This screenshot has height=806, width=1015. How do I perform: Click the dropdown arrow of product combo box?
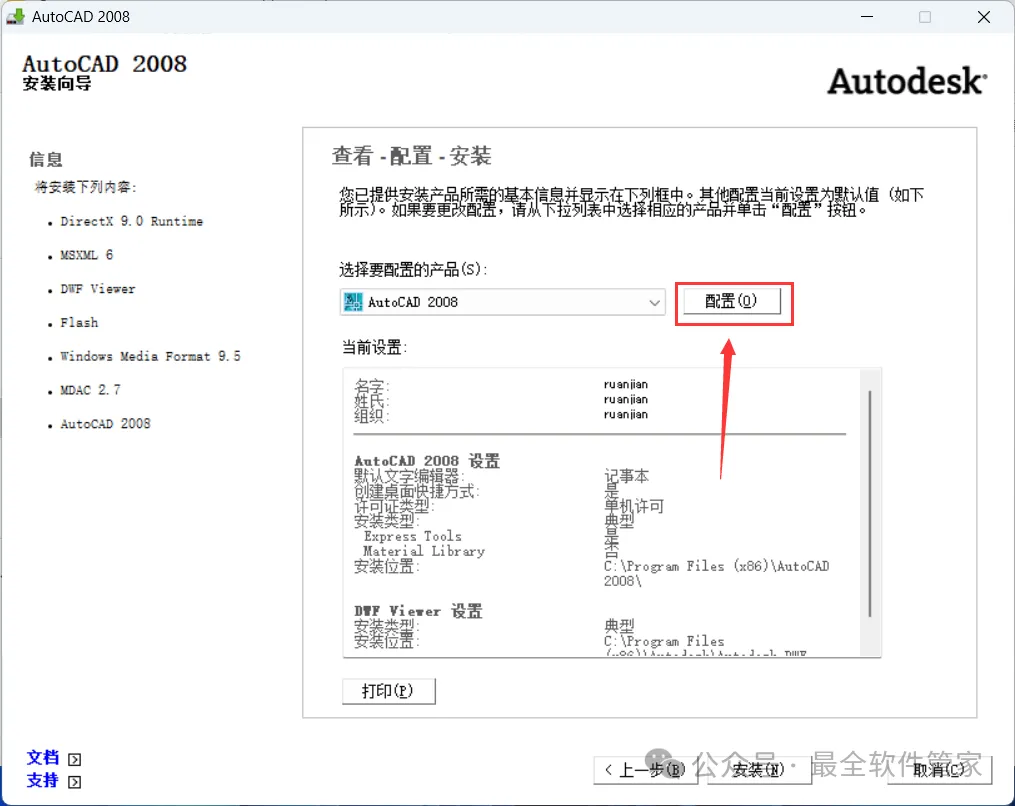click(654, 302)
